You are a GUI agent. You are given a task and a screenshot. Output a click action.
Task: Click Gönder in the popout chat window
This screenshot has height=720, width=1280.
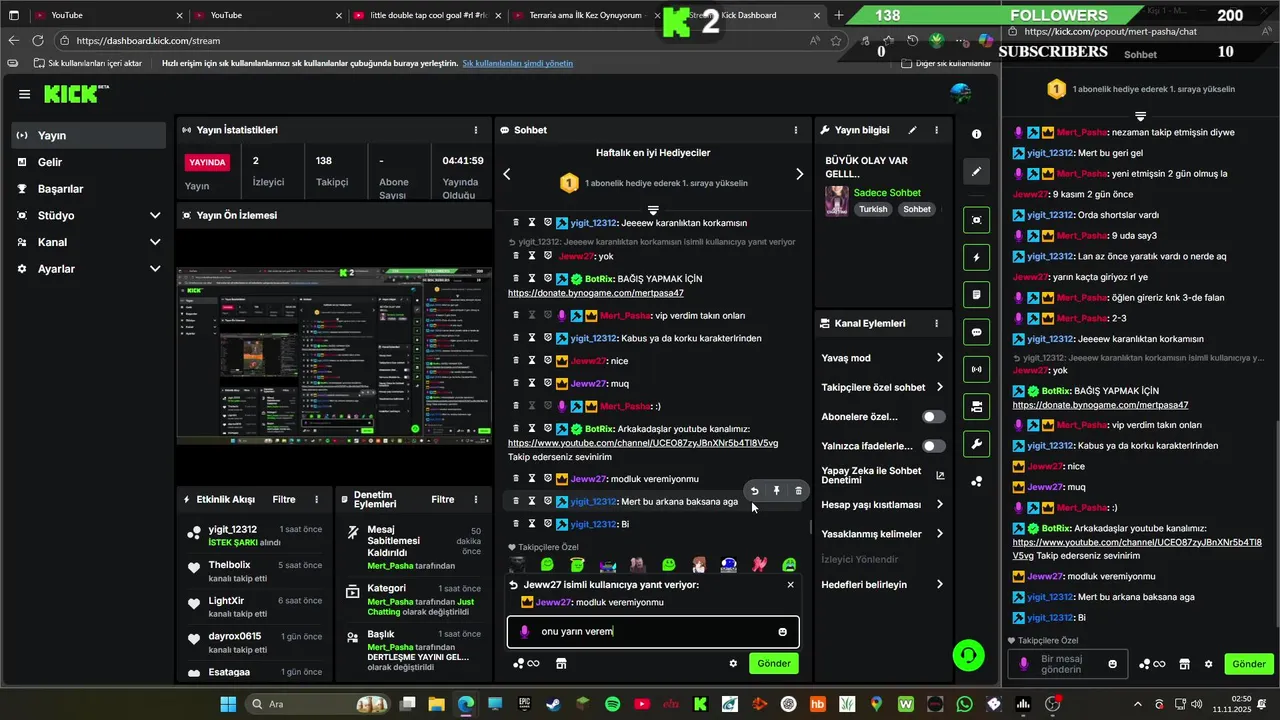(1248, 664)
